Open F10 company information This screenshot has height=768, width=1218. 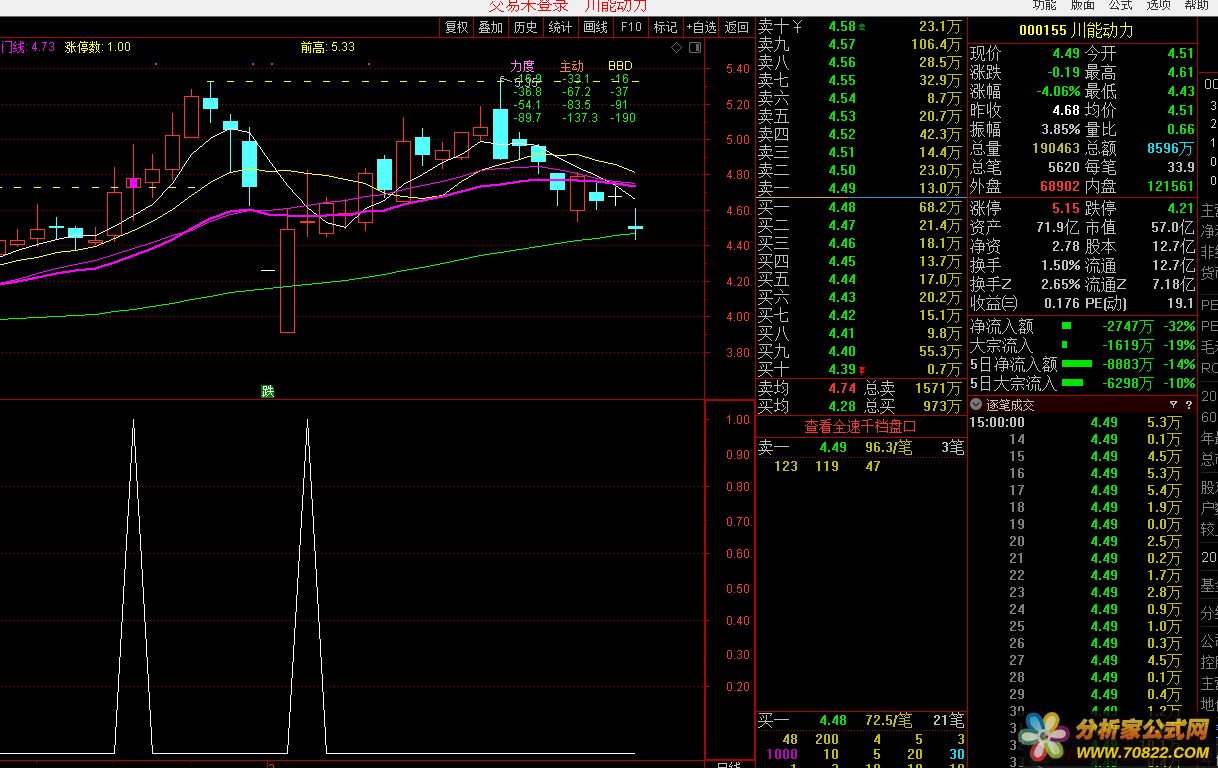630,27
